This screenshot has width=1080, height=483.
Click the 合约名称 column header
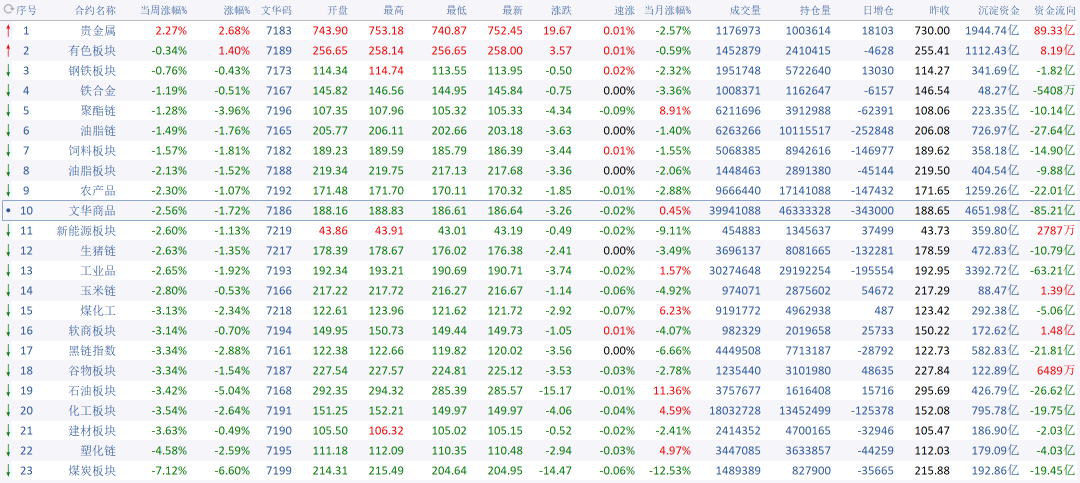(95, 10)
